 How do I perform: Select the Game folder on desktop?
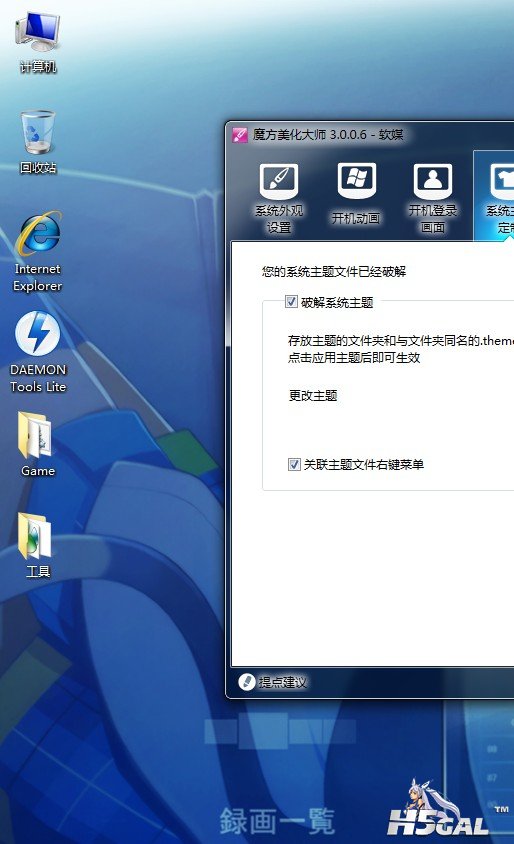coord(38,444)
